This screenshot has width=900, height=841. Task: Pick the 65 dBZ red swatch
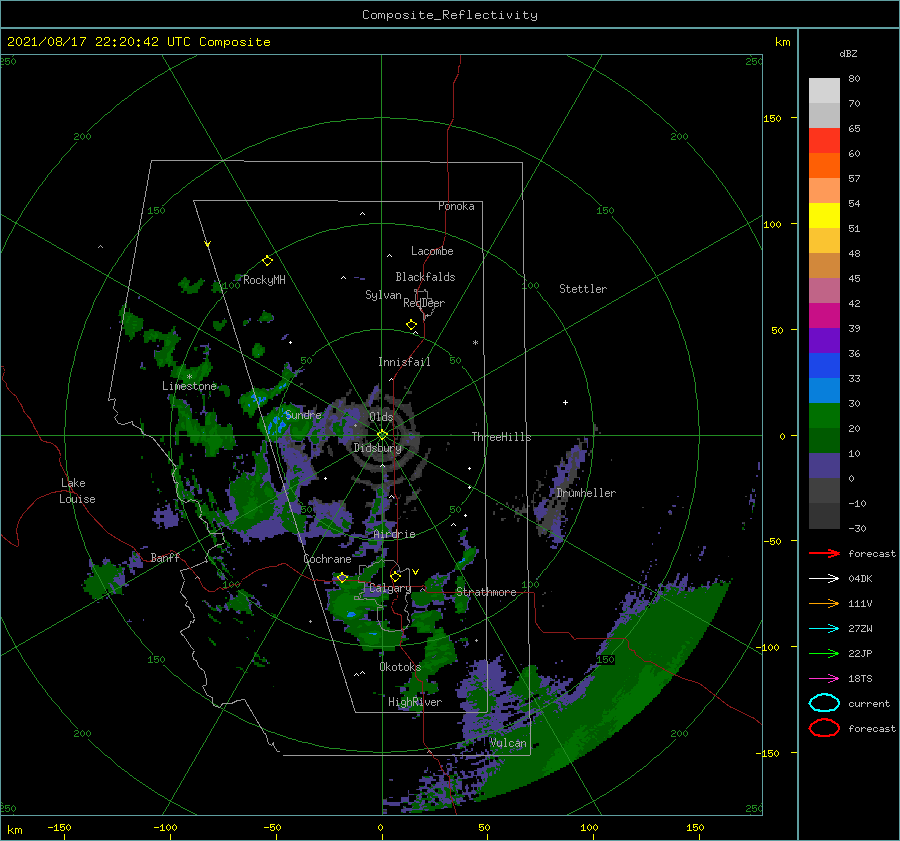(824, 141)
